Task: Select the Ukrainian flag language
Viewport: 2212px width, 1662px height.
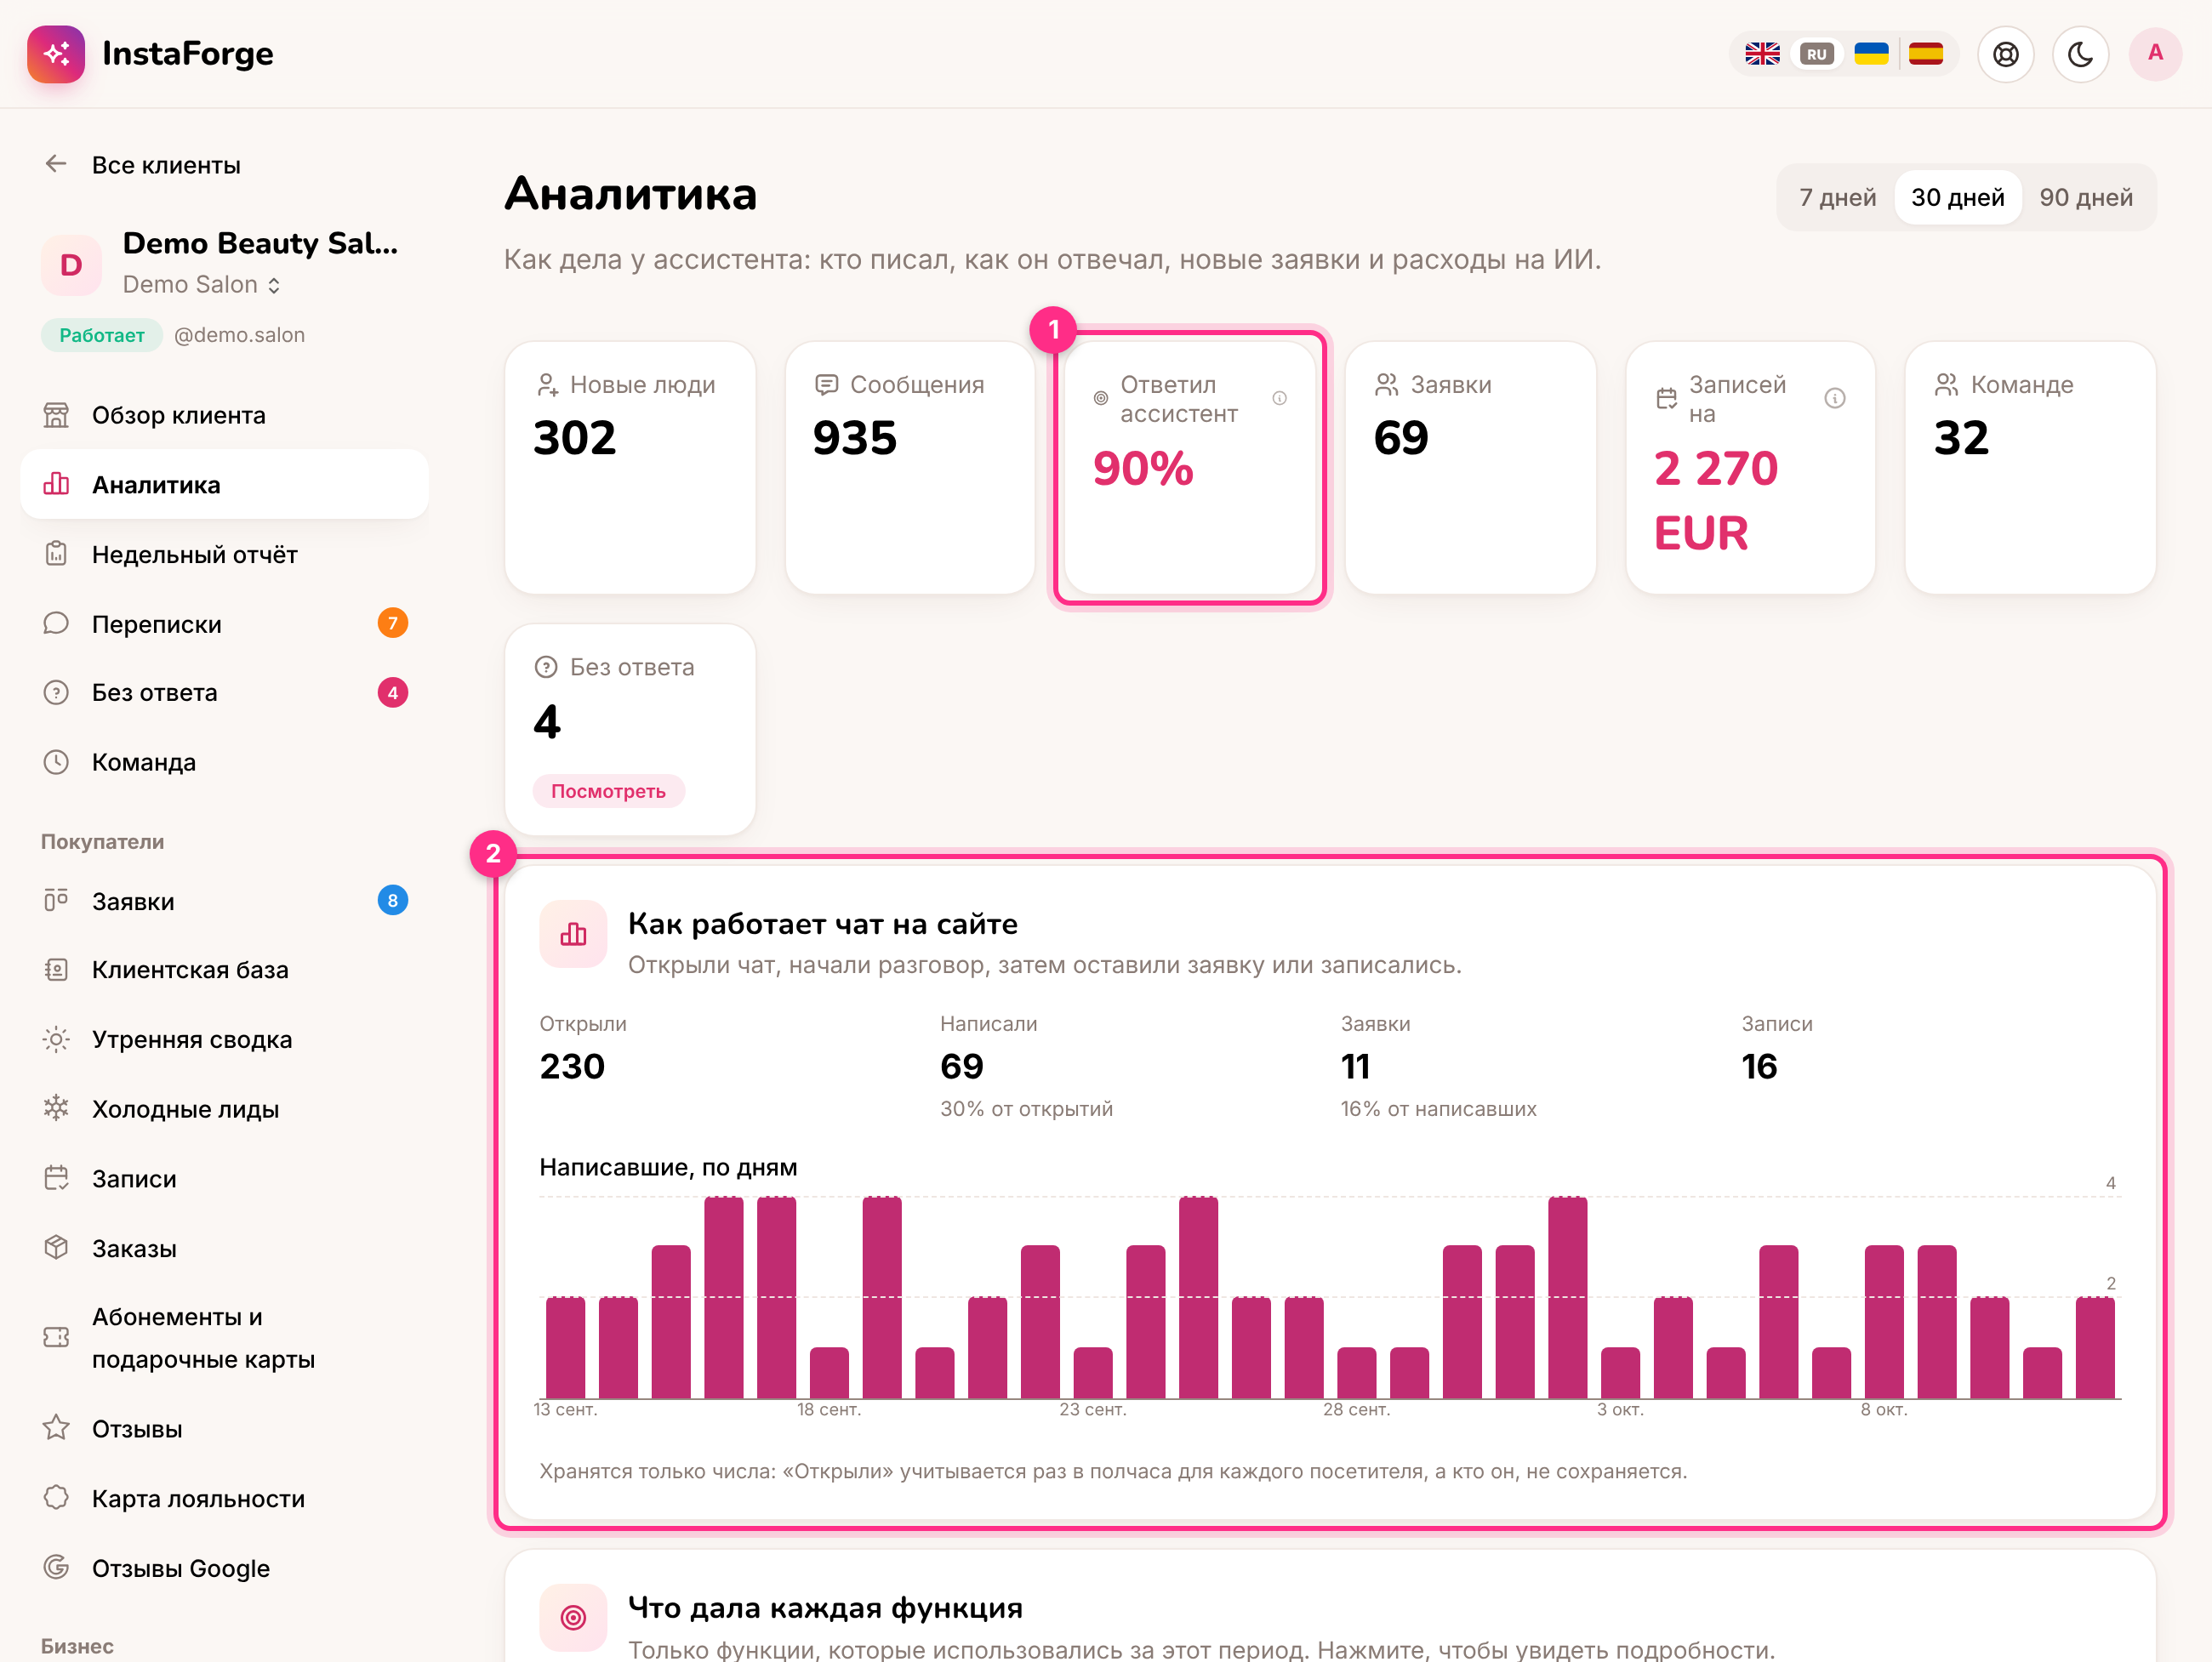Action: pyautogui.click(x=1871, y=54)
